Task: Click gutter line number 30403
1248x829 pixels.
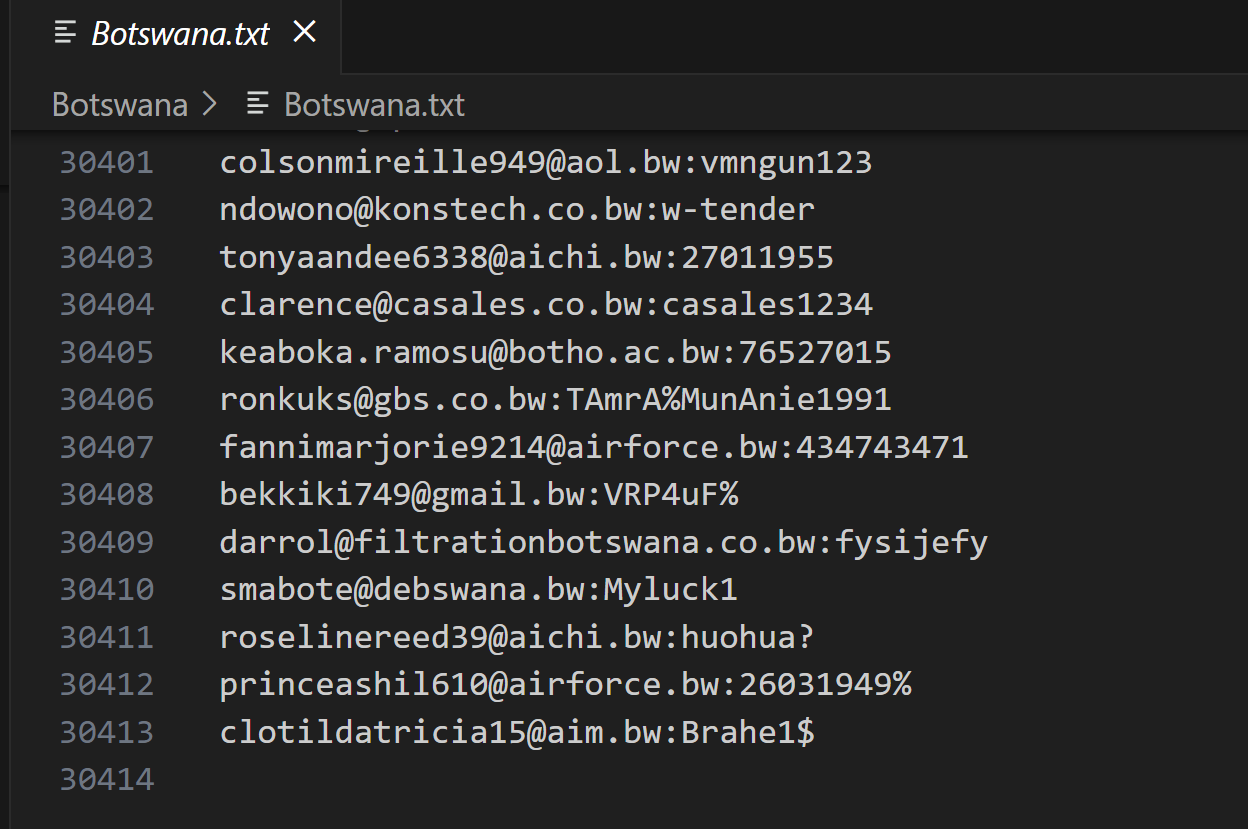Action: [107, 257]
